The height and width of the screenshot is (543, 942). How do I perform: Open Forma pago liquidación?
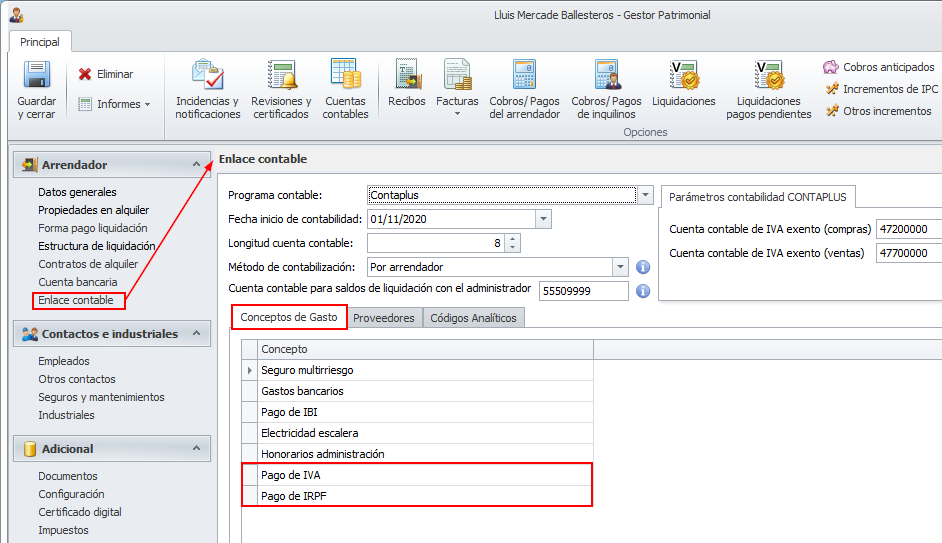point(93,228)
